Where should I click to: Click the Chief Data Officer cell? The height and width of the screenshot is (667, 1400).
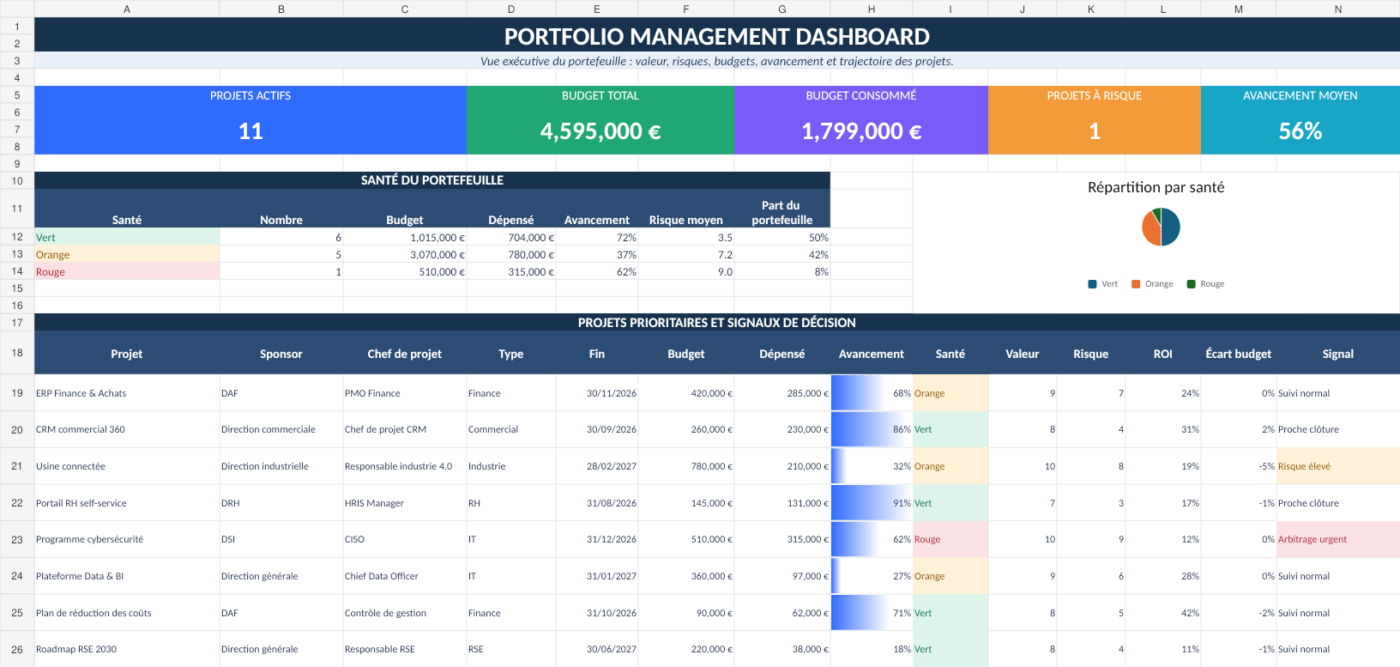tap(405, 576)
